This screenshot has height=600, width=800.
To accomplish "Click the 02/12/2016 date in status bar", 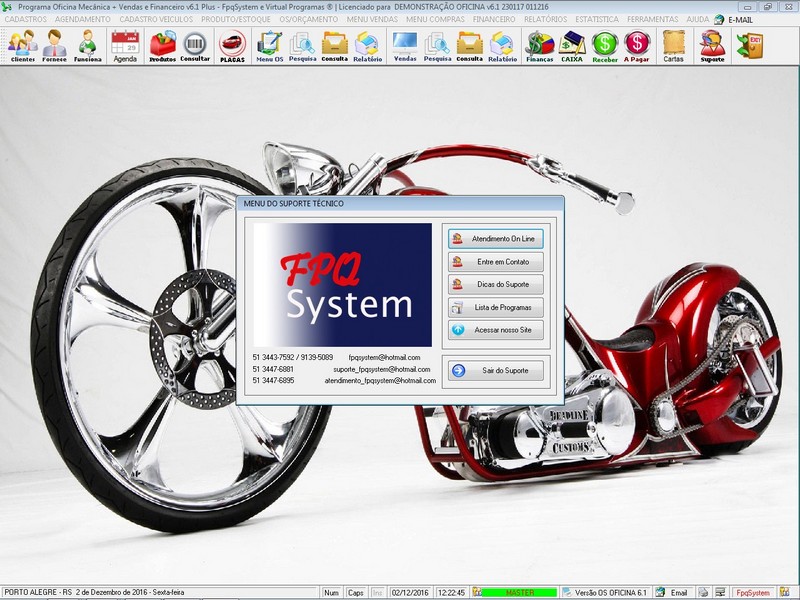I will [410, 592].
